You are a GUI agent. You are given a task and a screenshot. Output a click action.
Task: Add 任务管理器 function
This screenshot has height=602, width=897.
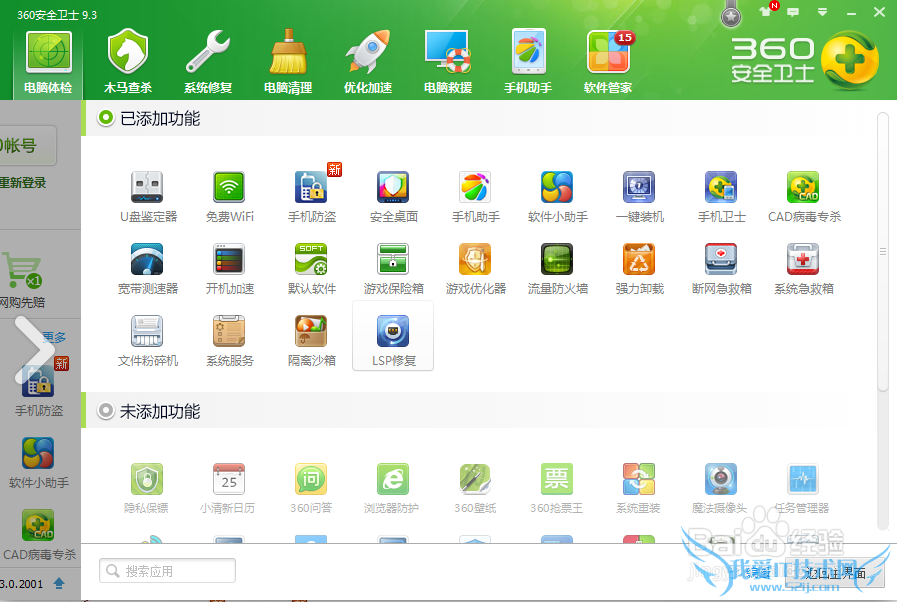pos(802,489)
